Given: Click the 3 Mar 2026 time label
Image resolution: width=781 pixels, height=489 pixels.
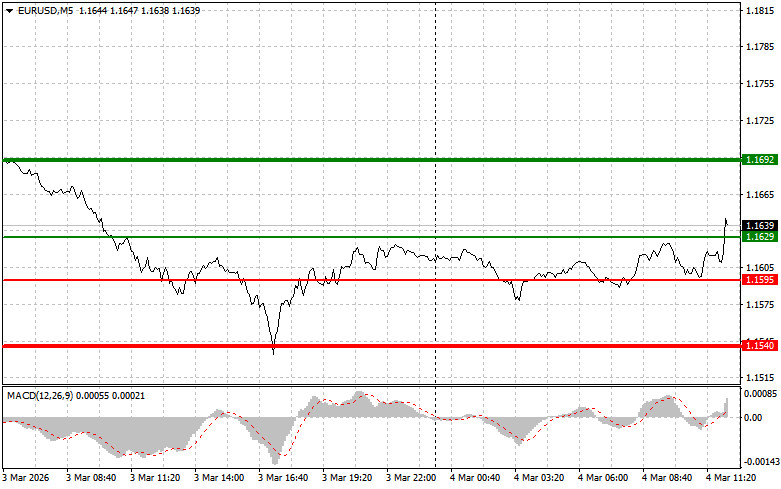Looking at the screenshot, I should pyautogui.click(x=26, y=478).
